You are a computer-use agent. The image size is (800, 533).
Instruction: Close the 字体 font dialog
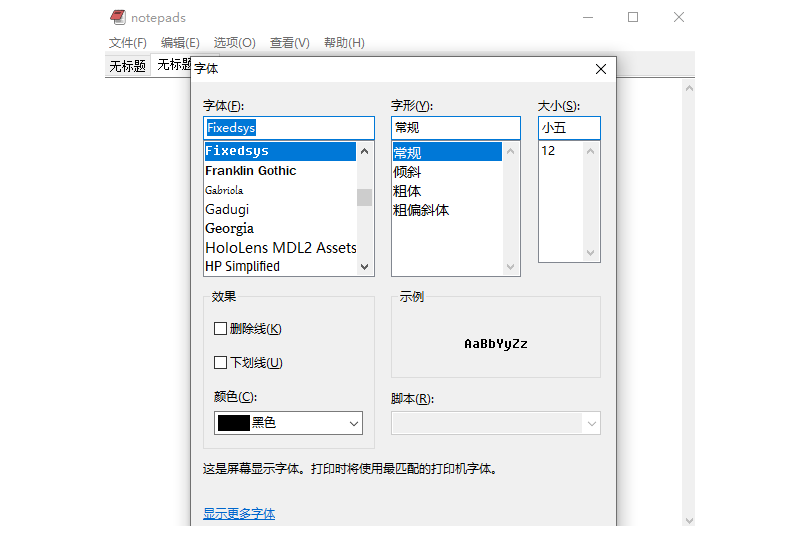click(x=601, y=69)
